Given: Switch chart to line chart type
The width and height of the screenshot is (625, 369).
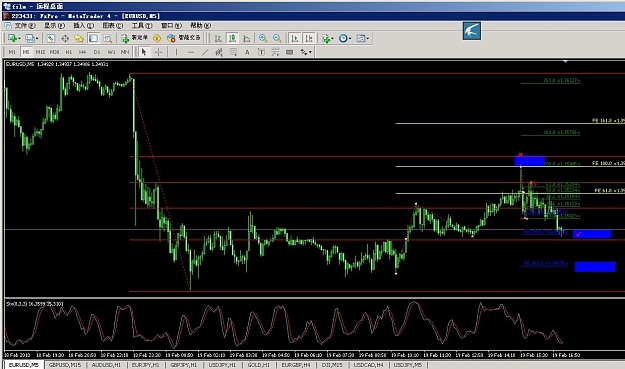Looking at the screenshot, I should pos(247,38).
